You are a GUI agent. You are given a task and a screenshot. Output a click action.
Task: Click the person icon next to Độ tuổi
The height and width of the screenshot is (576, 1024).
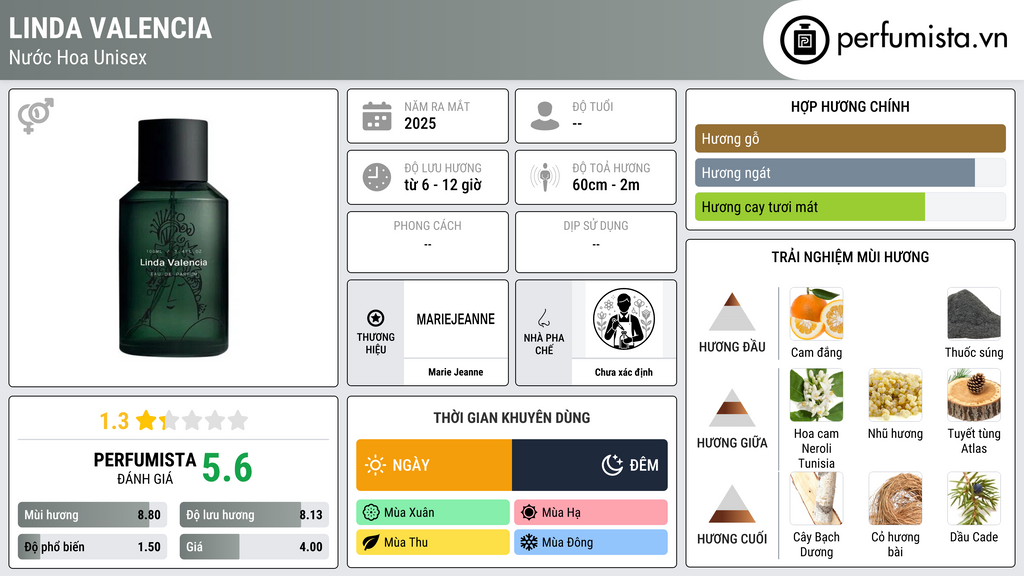tap(545, 116)
